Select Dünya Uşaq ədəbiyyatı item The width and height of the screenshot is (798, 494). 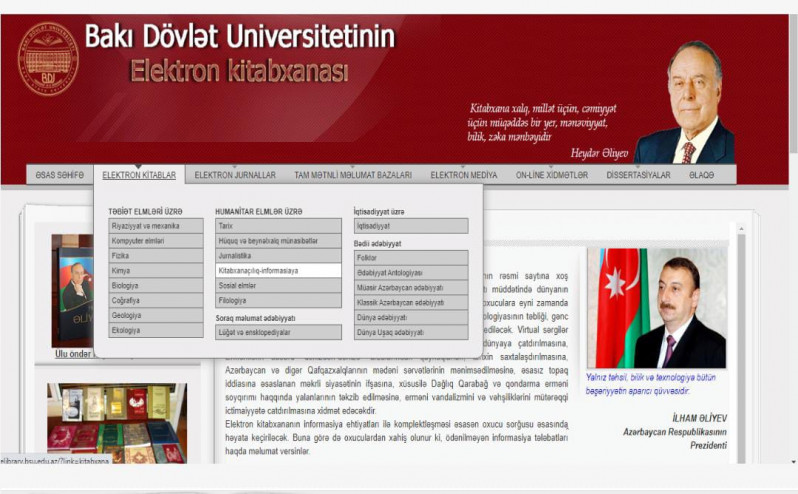point(411,332)
